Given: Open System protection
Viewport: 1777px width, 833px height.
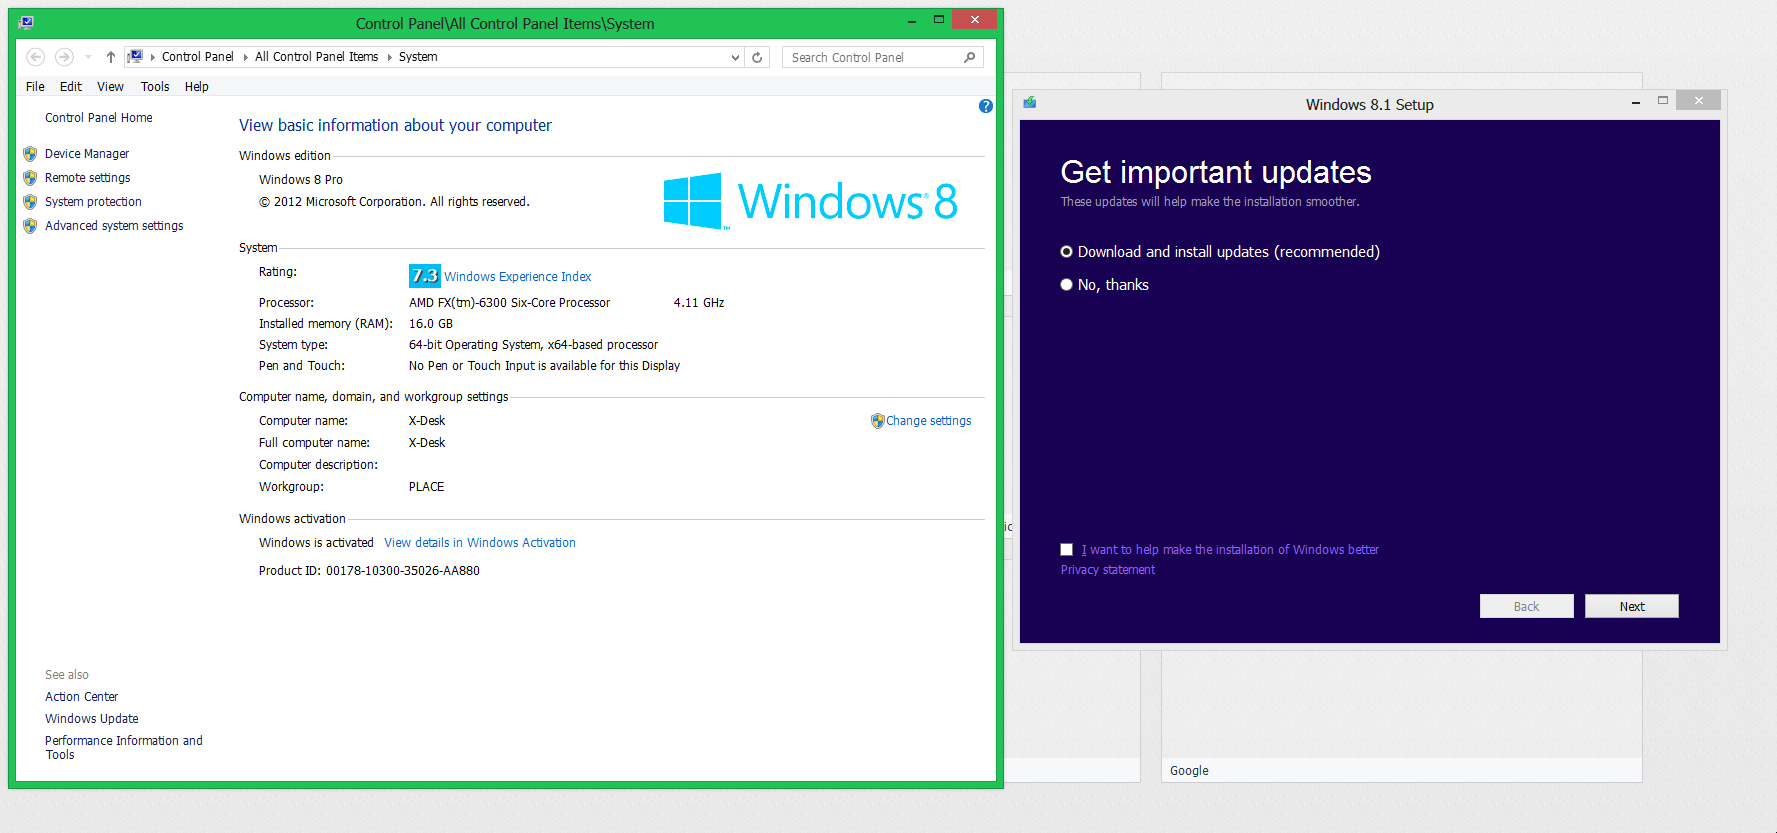Looking at the screenshot, I should [93, 202].
